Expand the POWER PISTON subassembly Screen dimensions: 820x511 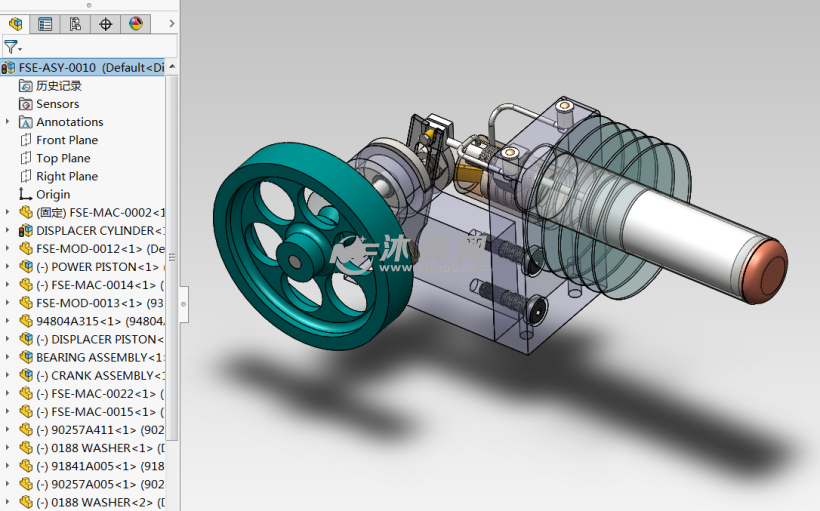point(7,267)
